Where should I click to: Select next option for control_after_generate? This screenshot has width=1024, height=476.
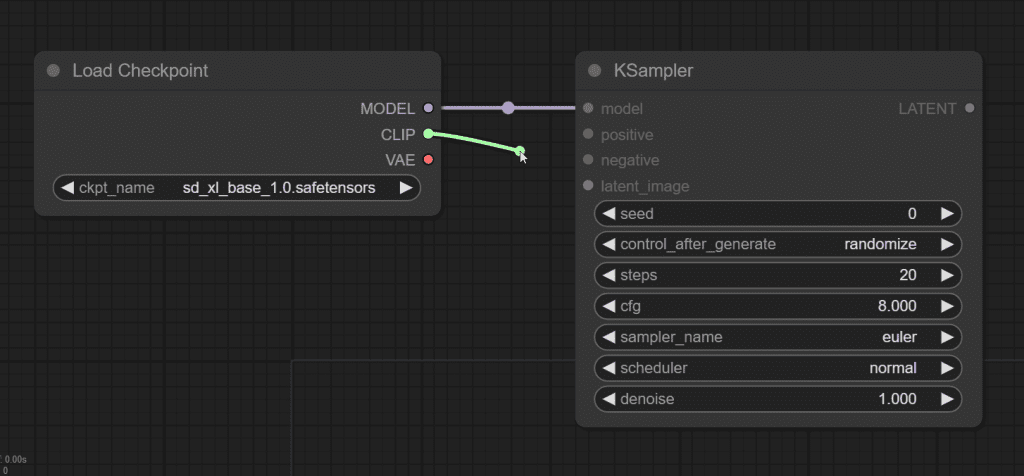click(946, 244)
